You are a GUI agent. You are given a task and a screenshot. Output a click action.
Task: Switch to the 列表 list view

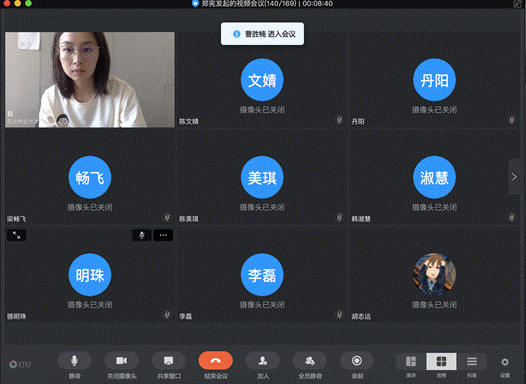coord(472,362)
